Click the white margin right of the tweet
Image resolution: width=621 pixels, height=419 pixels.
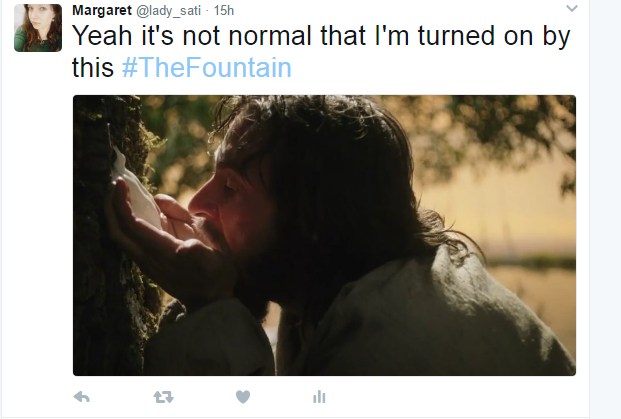(x=605, y=198)
